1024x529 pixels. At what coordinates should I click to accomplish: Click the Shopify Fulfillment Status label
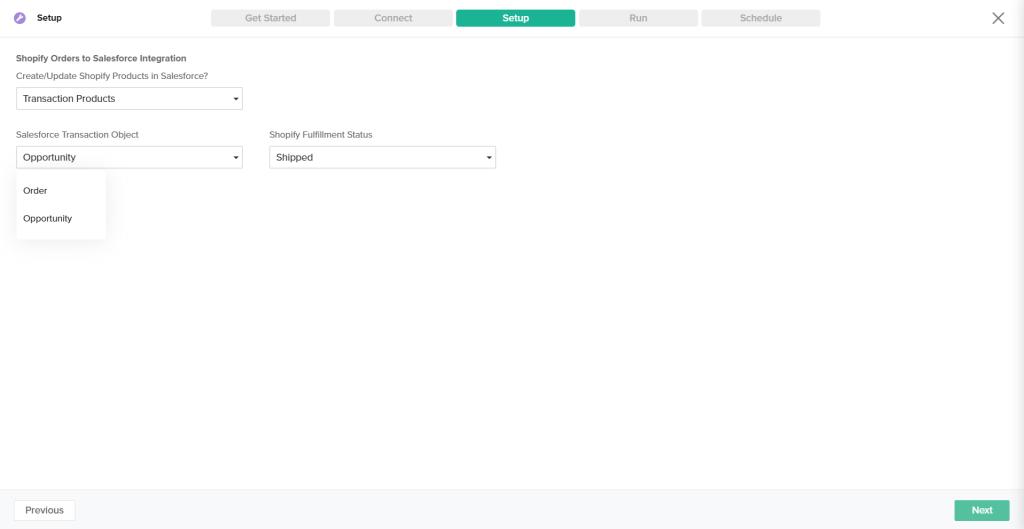pos(321,135)
